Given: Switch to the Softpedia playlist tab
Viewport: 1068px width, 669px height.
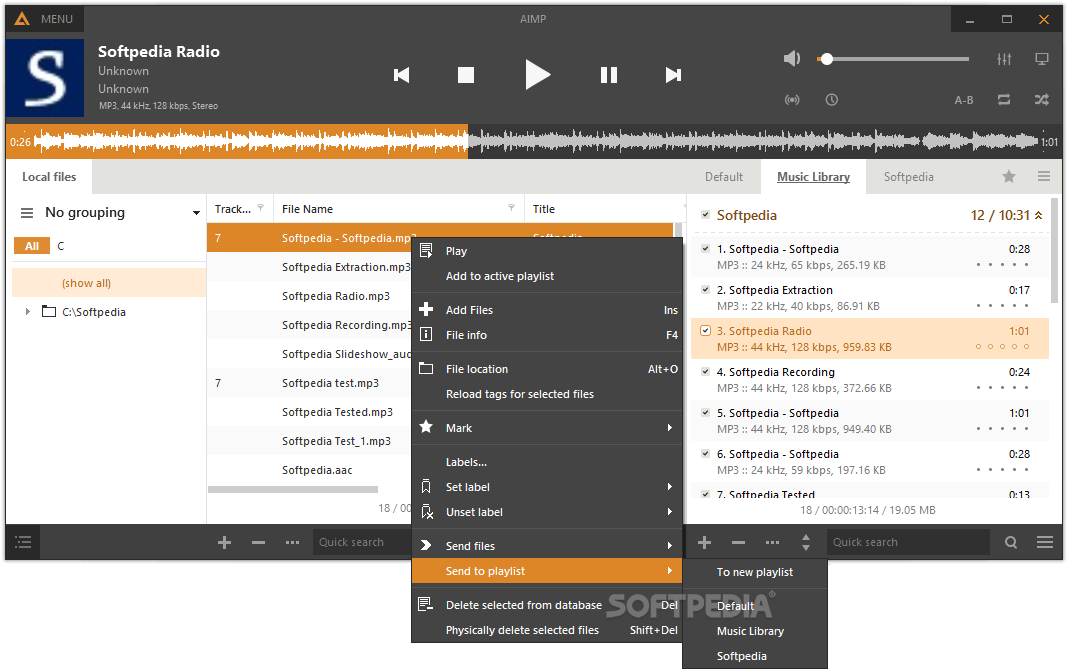Looking at the screenshot, I should 909,176.
